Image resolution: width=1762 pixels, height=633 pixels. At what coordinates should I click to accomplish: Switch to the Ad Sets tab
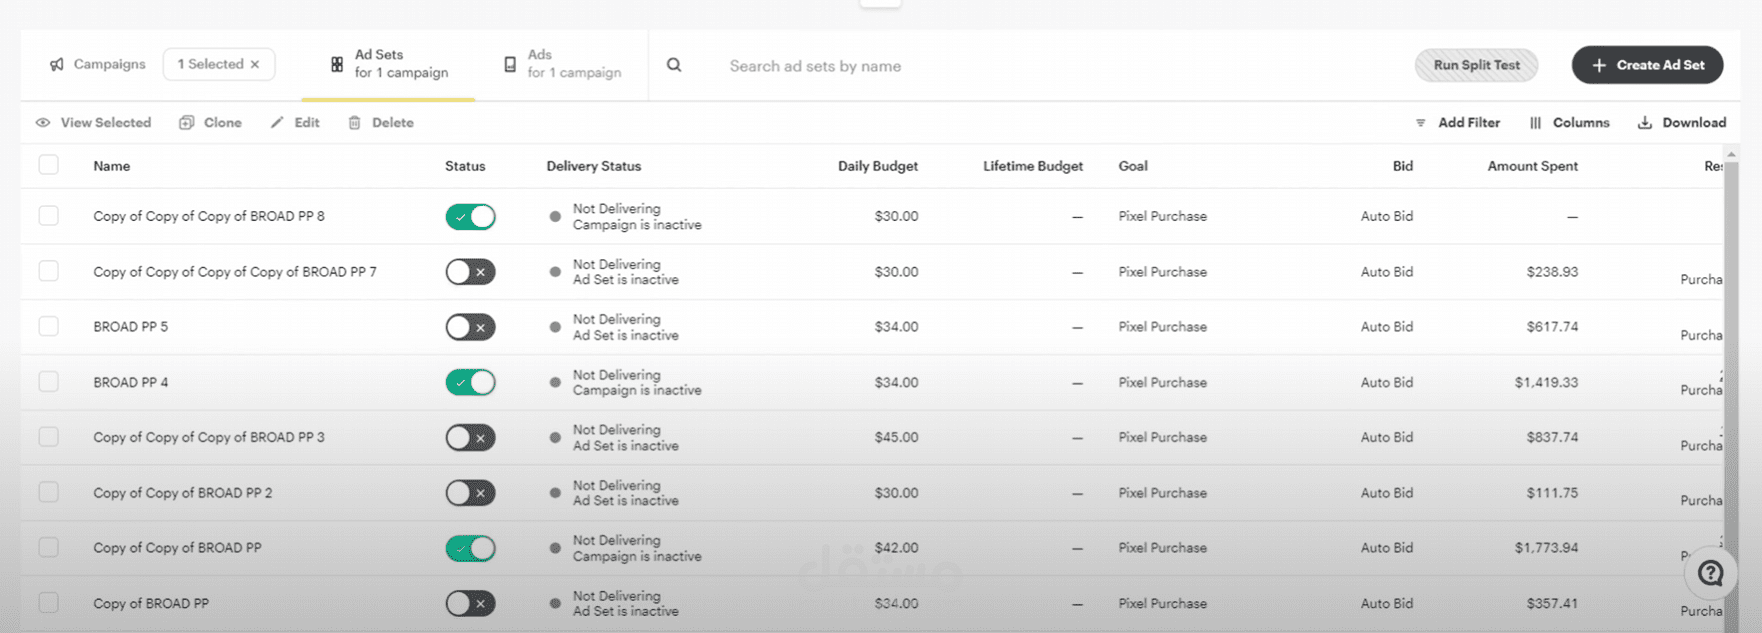tap(389, 64)
